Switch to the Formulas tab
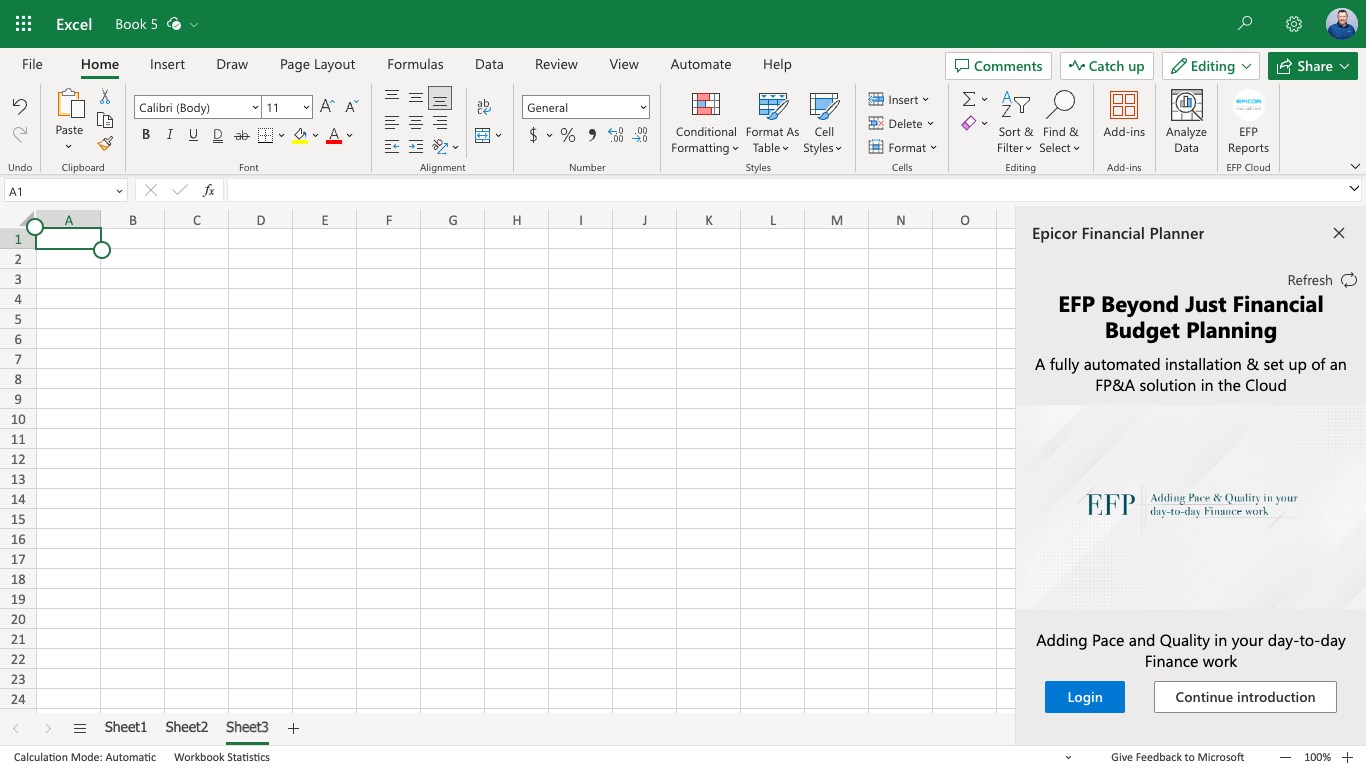This screenshot has width=1366, height=768. coord(415,64)
